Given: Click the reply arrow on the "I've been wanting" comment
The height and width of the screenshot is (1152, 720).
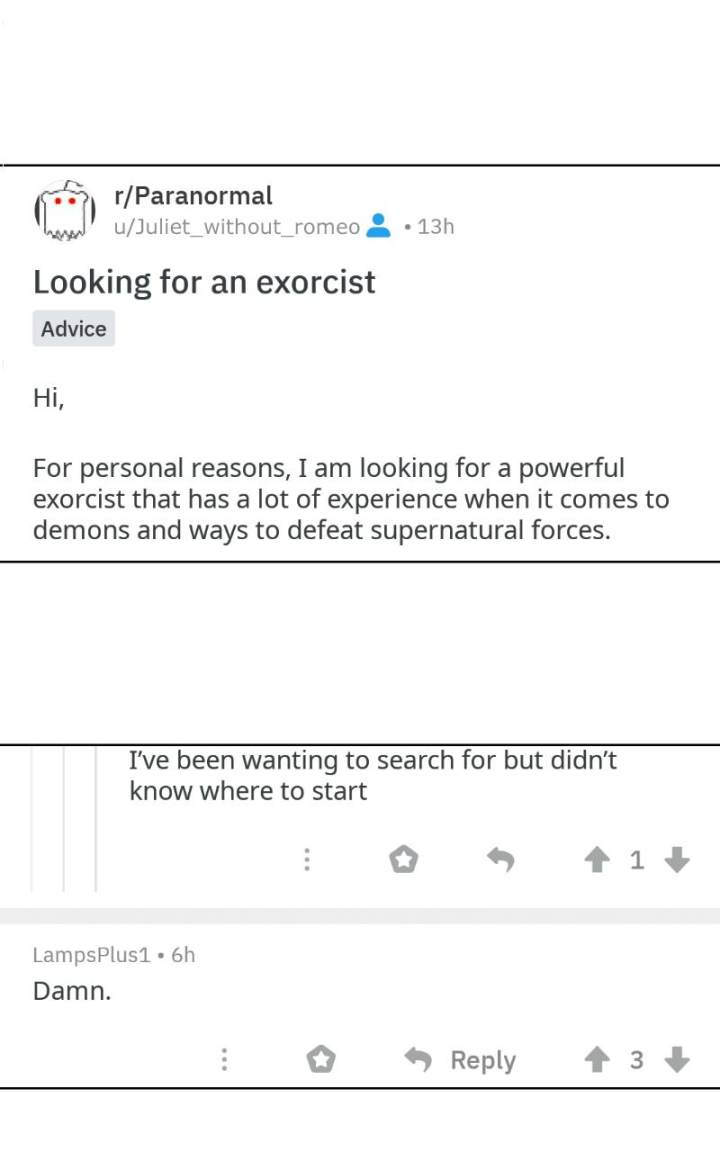Looking at the screenshot, I should pyautogui.click(x=500, y=859).
